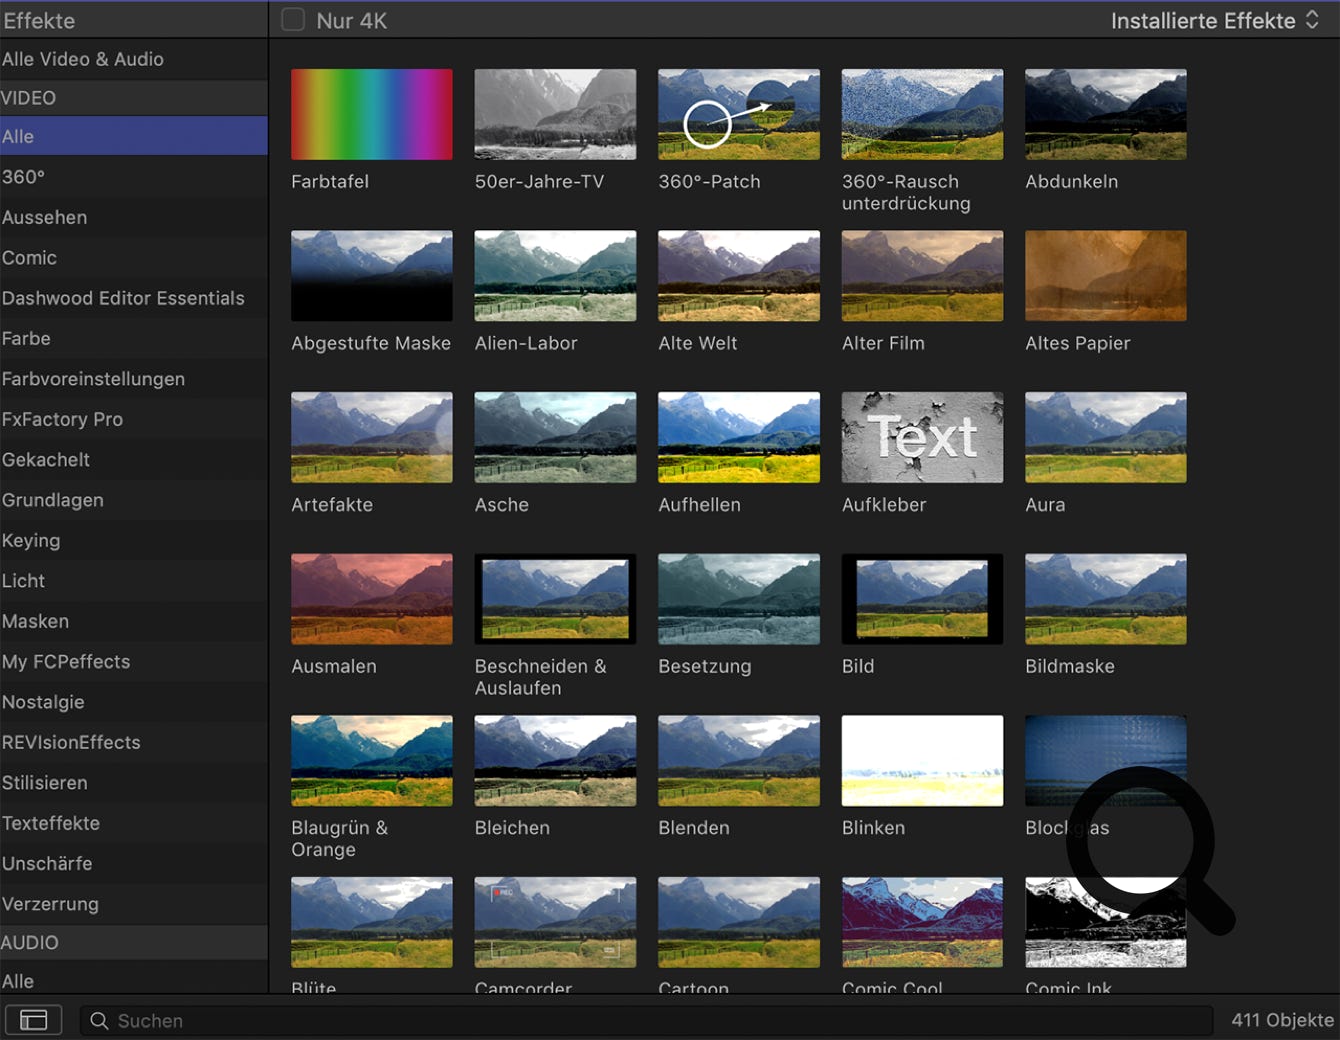Viewport: 1340px width, 1040px height.
Task: Enable the Nur 4K checkbox
Action: coord(293,20)
